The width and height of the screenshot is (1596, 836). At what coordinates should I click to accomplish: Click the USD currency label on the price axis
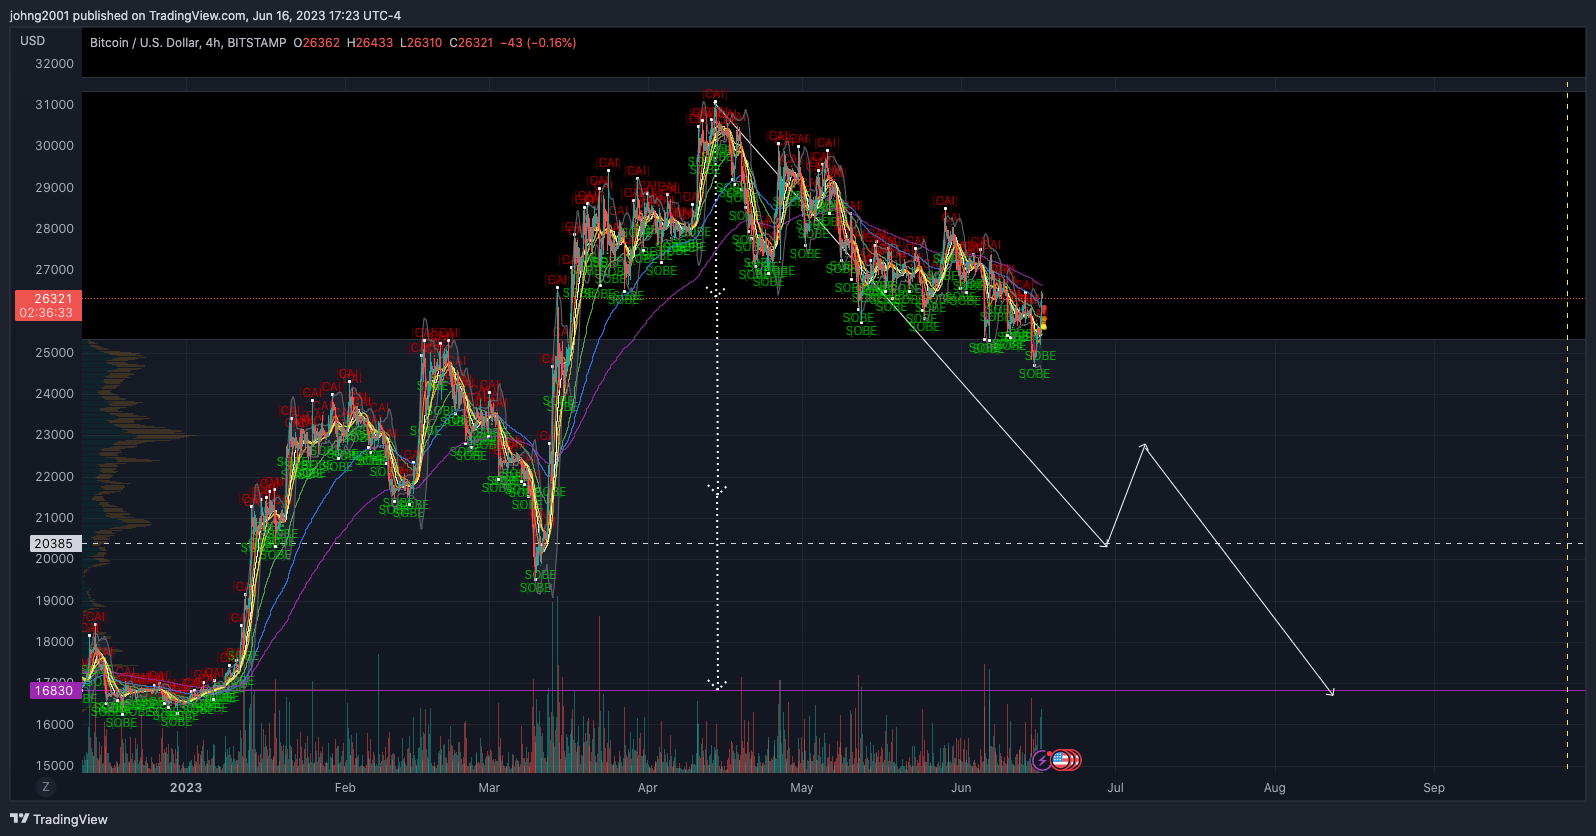33,41
